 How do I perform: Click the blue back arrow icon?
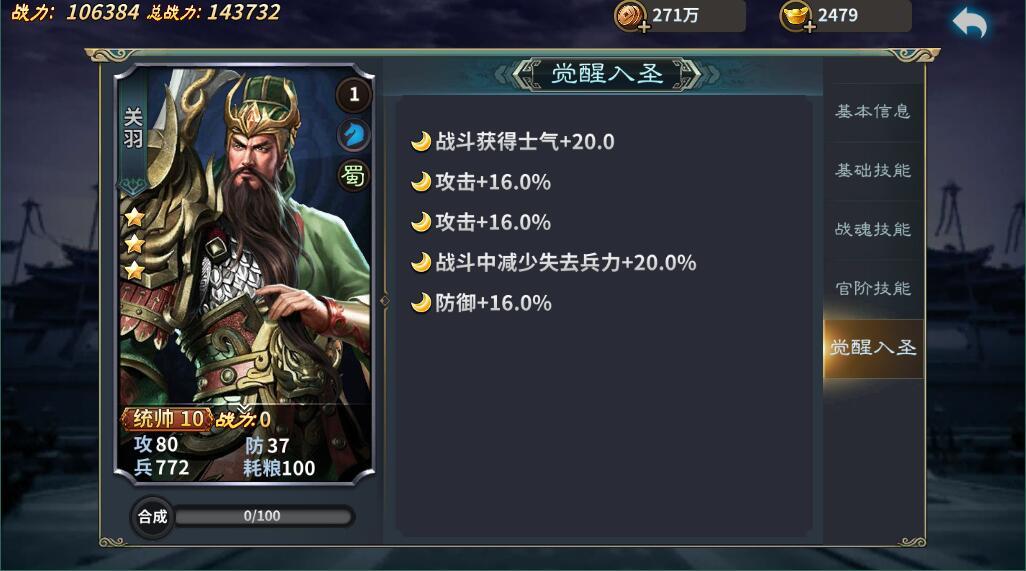coord(970,23)
